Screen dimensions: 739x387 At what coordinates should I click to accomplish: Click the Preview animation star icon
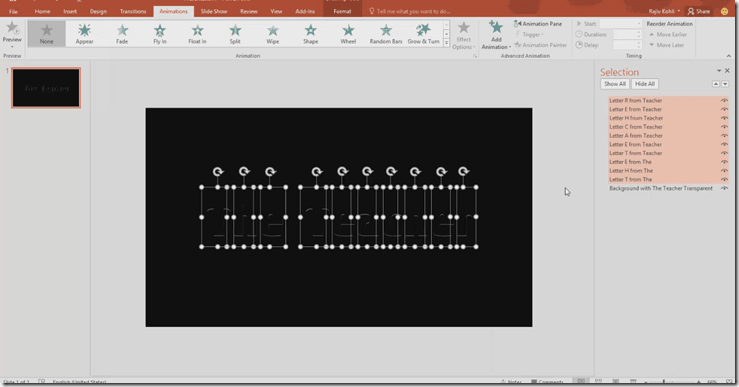click(12, 28)
